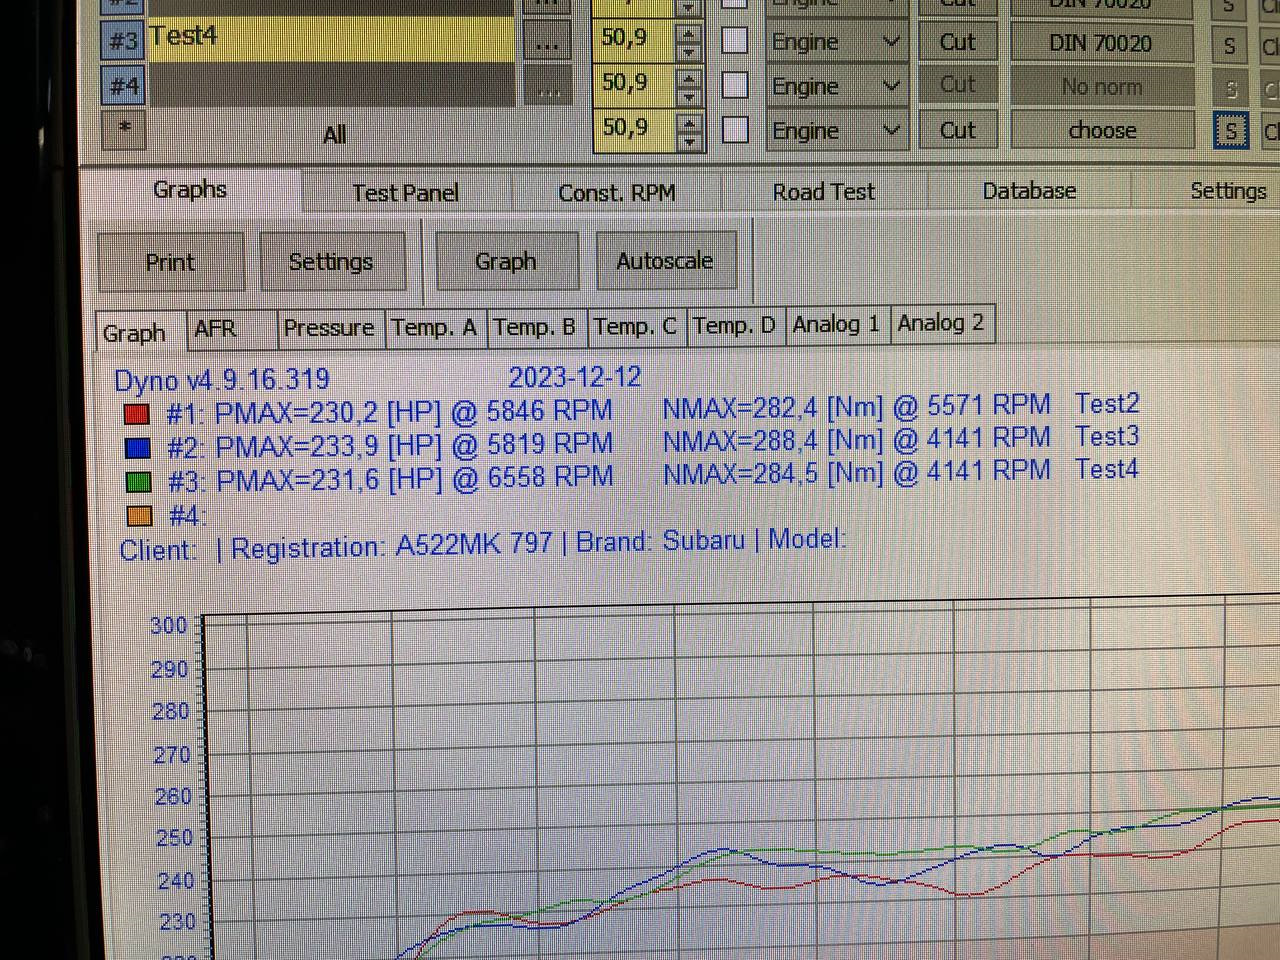Click the Cut button in row #3

click(x=957, y=42)
